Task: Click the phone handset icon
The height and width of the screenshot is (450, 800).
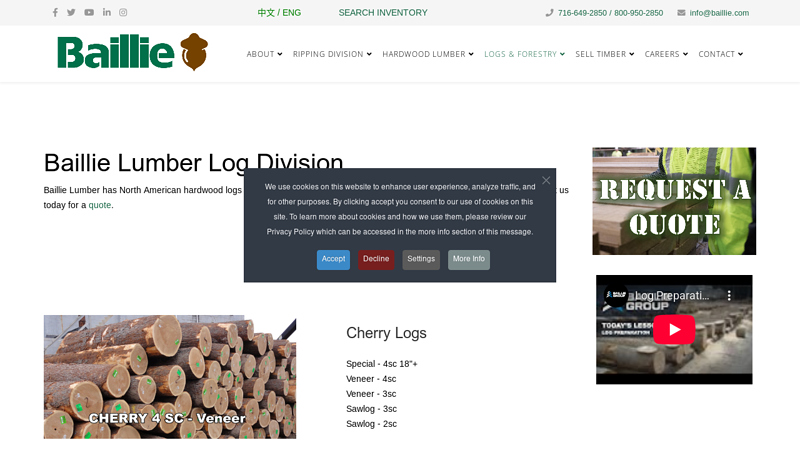Action: [549, 13]
